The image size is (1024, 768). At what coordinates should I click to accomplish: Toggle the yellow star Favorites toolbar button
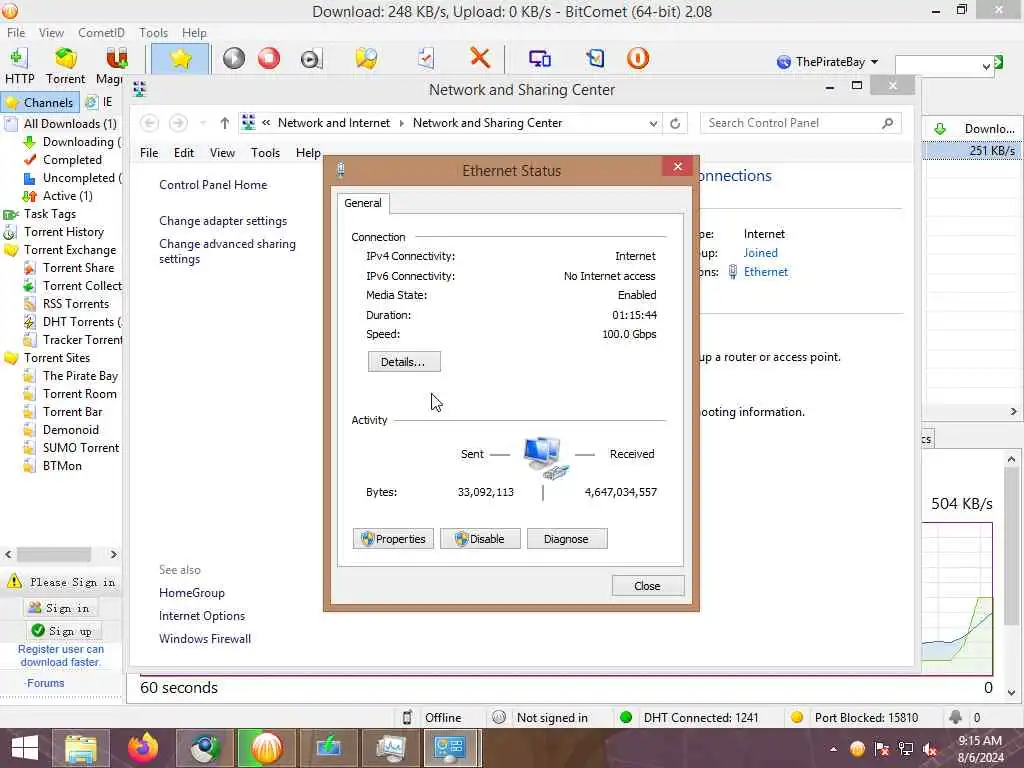click(x=180, y=59)
